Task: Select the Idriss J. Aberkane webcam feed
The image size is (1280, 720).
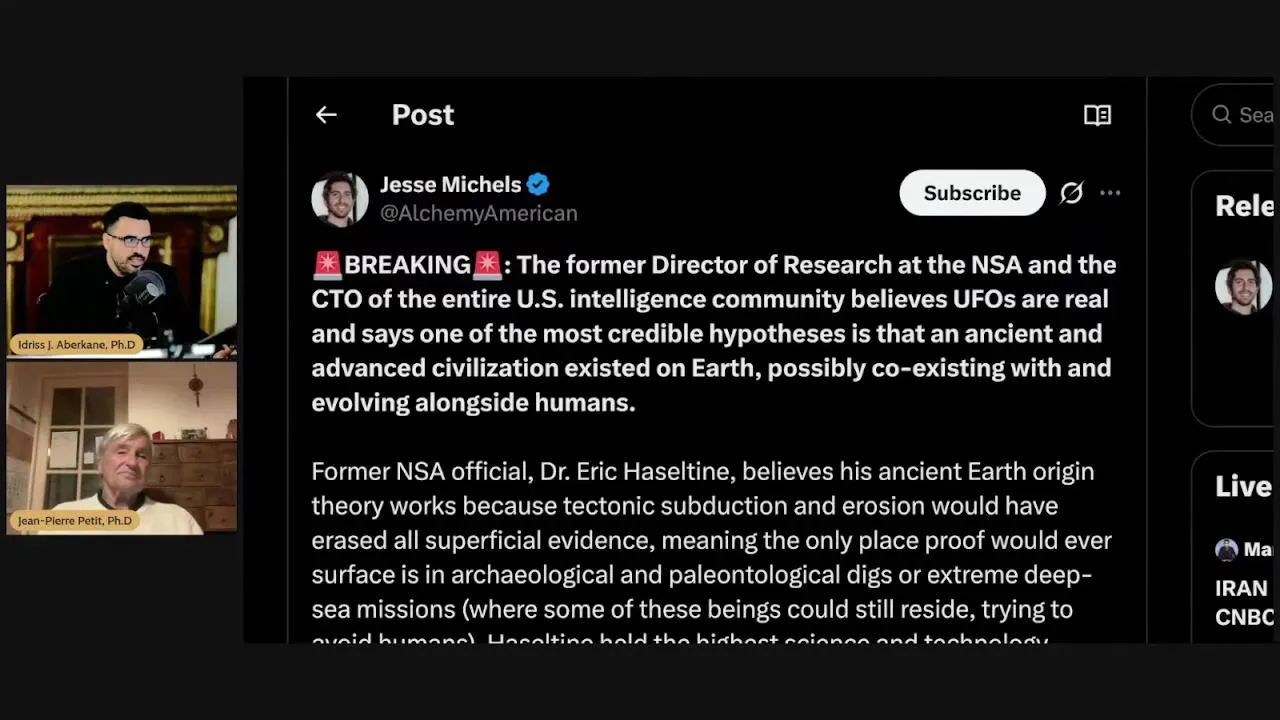Action: click(x=121, y=262)
